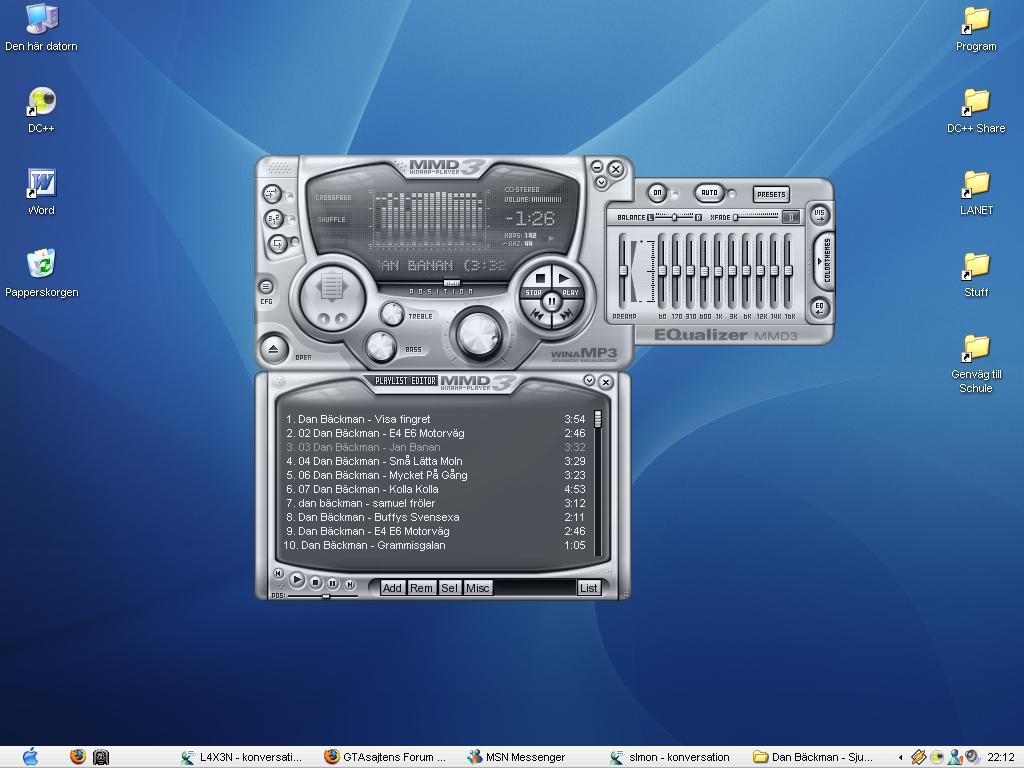Switch the equalizer ON
Image resolution: width=1024 pixels, height=768 pixels.
click(657, 193)
